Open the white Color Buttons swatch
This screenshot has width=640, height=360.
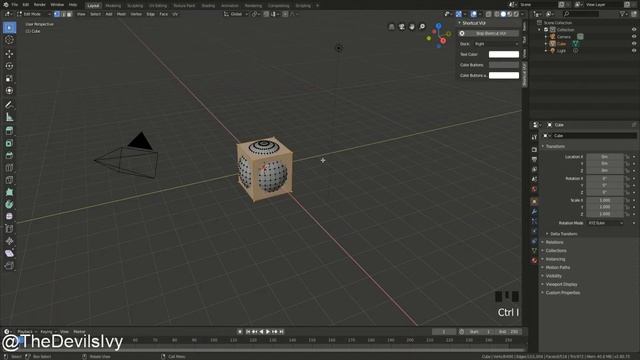click(504, 76)
